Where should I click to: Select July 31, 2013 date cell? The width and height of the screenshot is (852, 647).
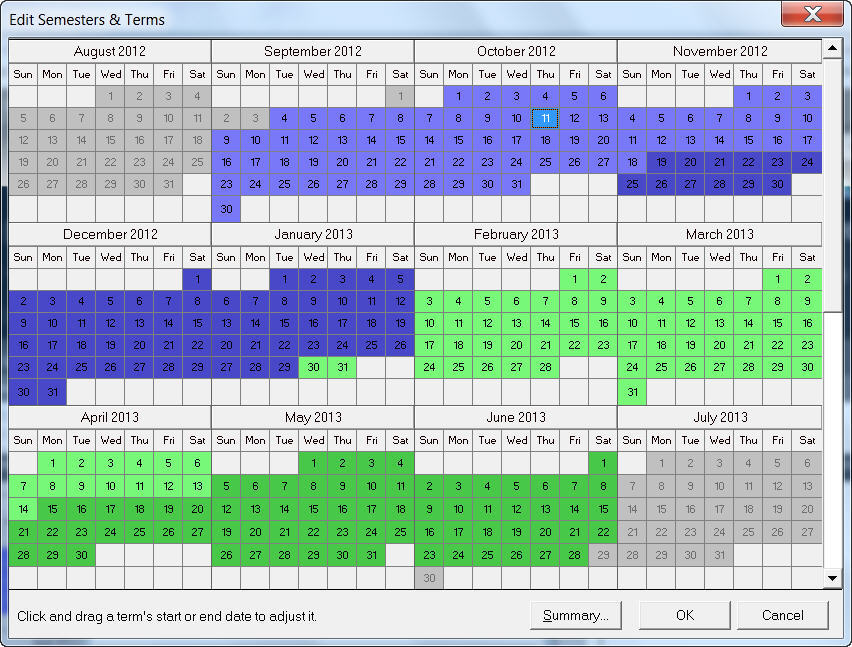[x=719, y=555]
